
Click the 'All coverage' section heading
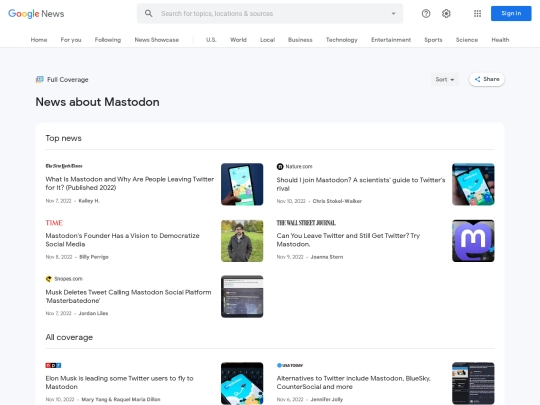(x=69, y=337)
